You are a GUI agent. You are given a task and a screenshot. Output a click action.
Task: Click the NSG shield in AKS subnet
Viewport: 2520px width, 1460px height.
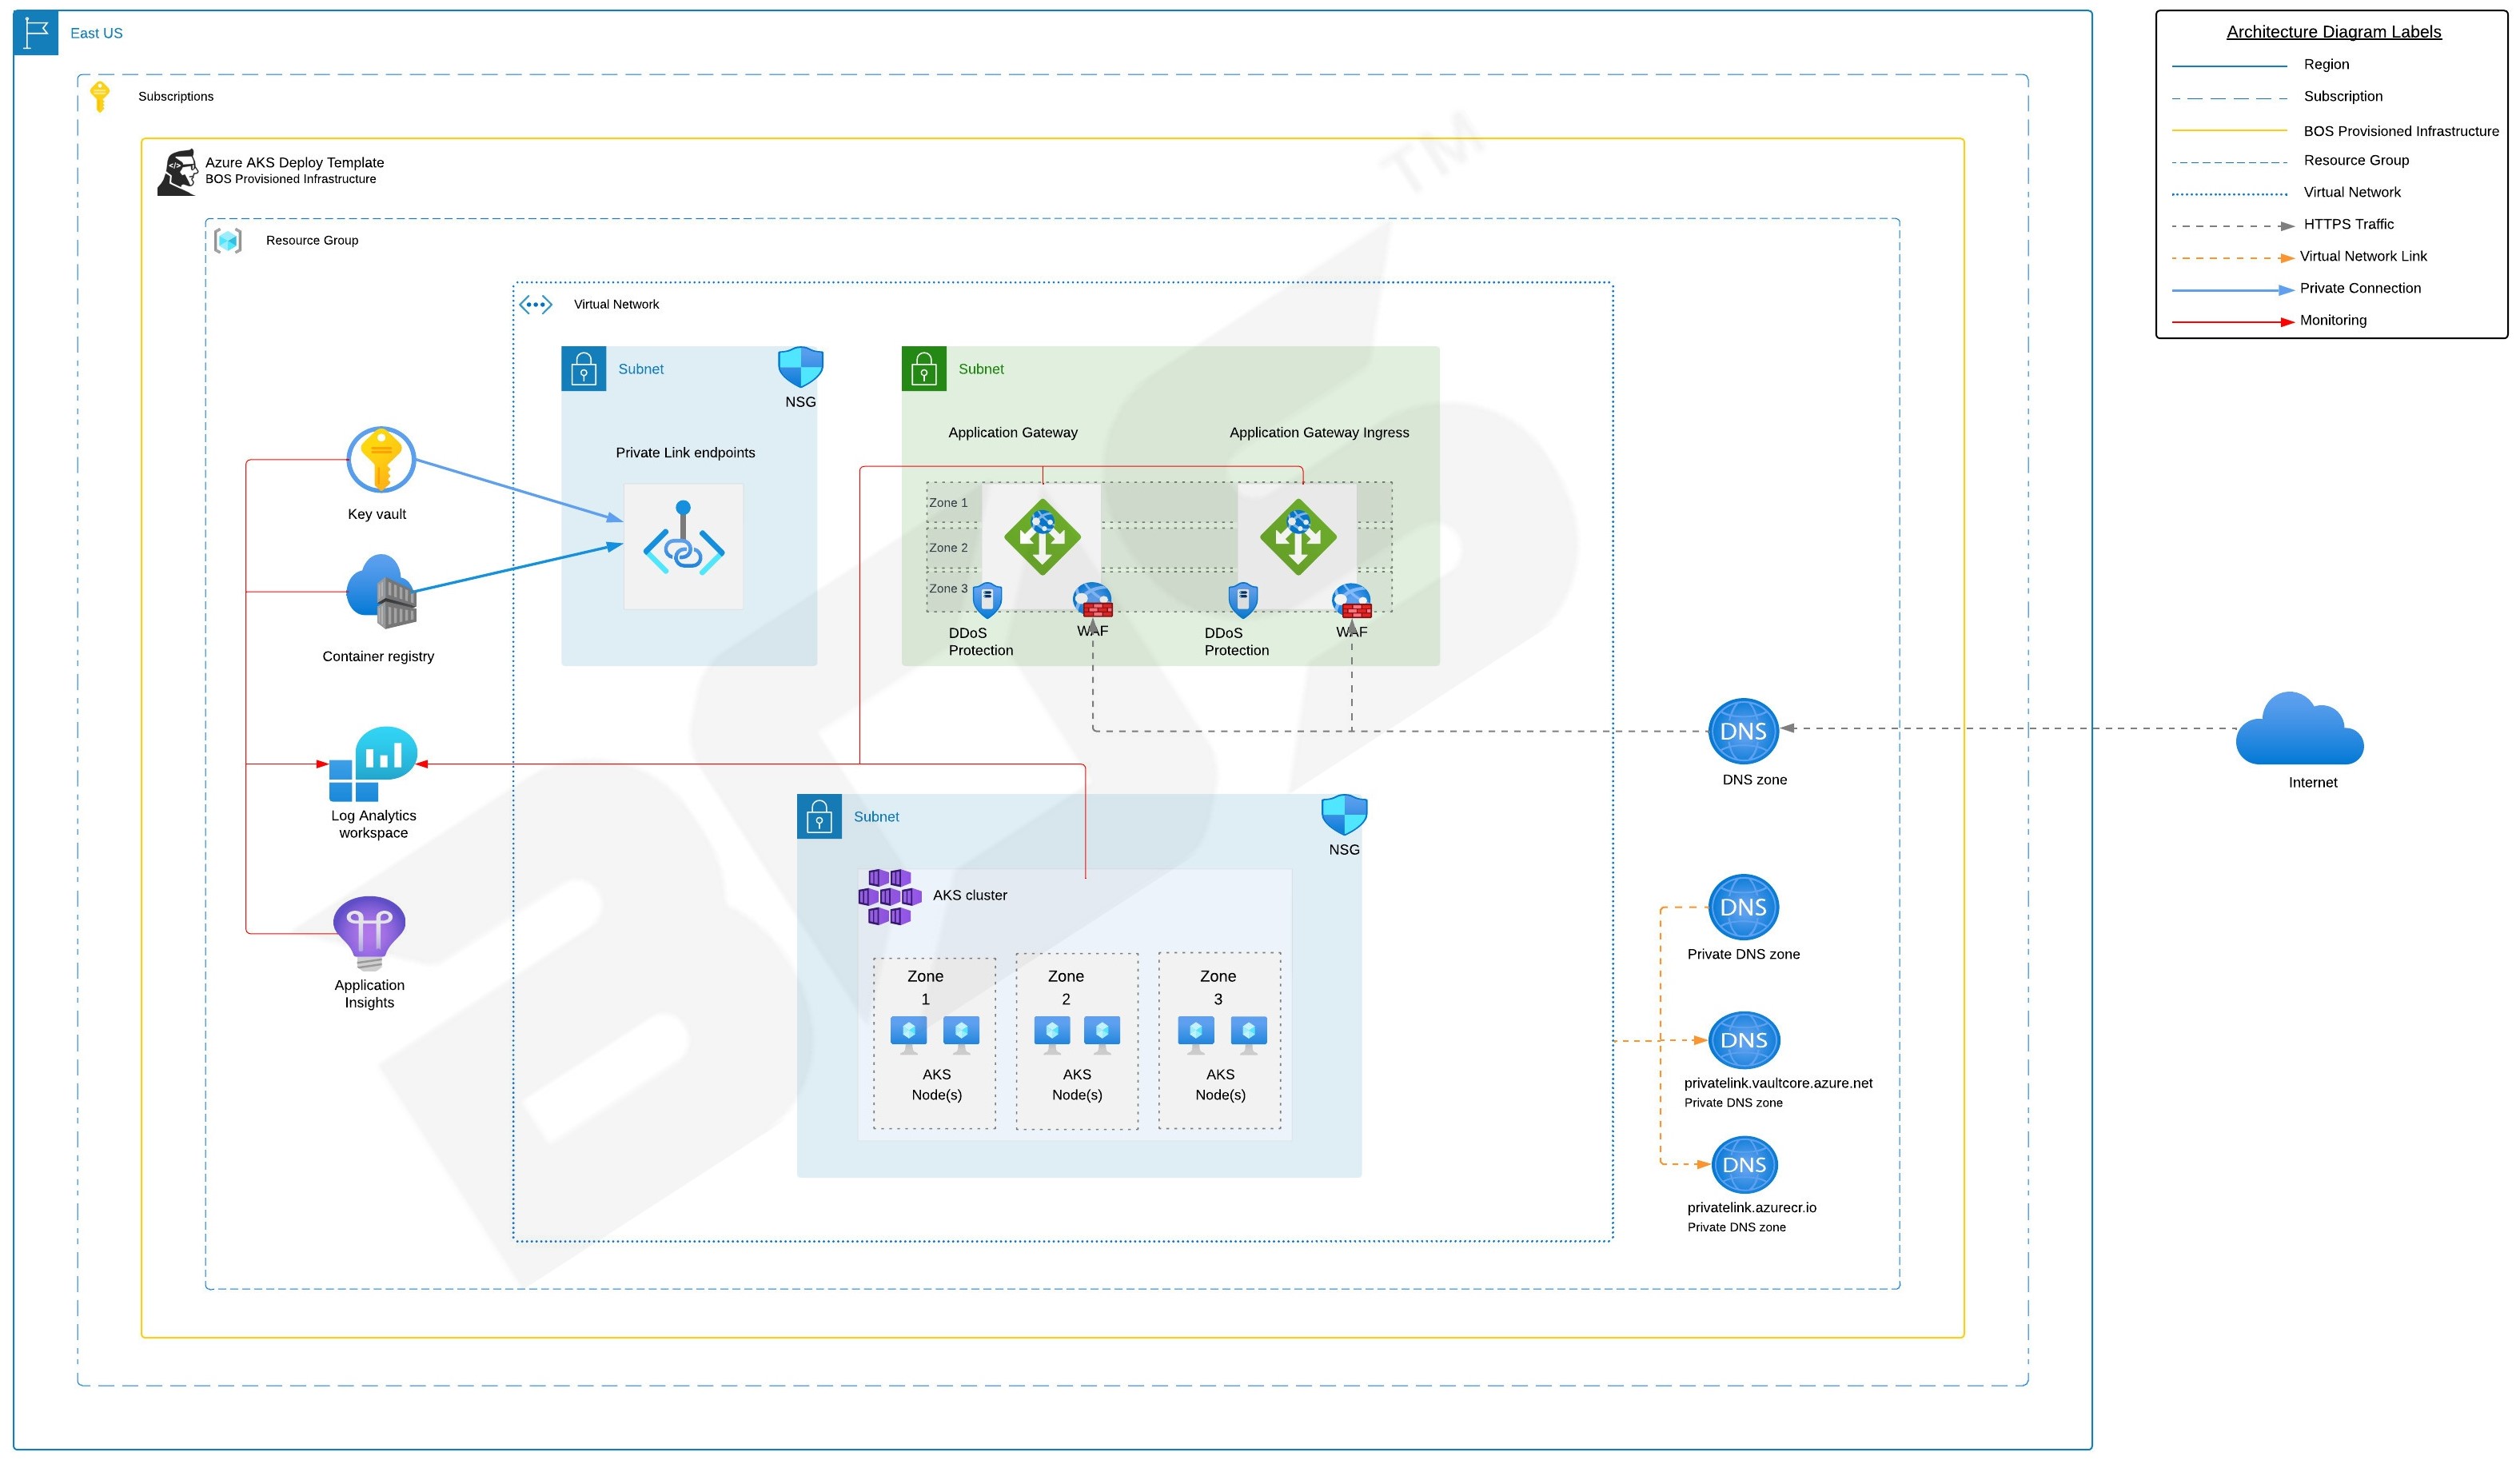1344,815
